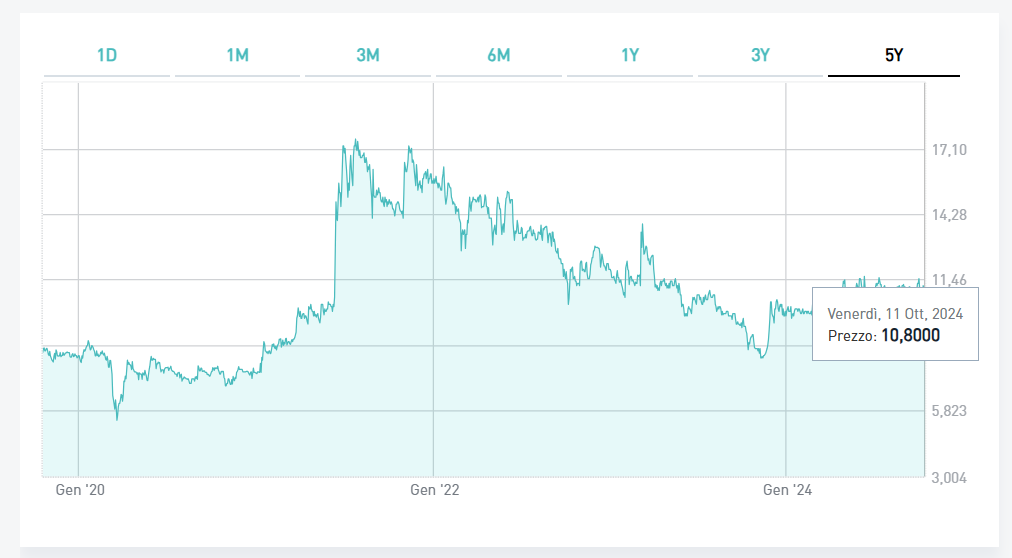
Task: Select the 3Y chart period tab
Action: click(x=760, y=55)
